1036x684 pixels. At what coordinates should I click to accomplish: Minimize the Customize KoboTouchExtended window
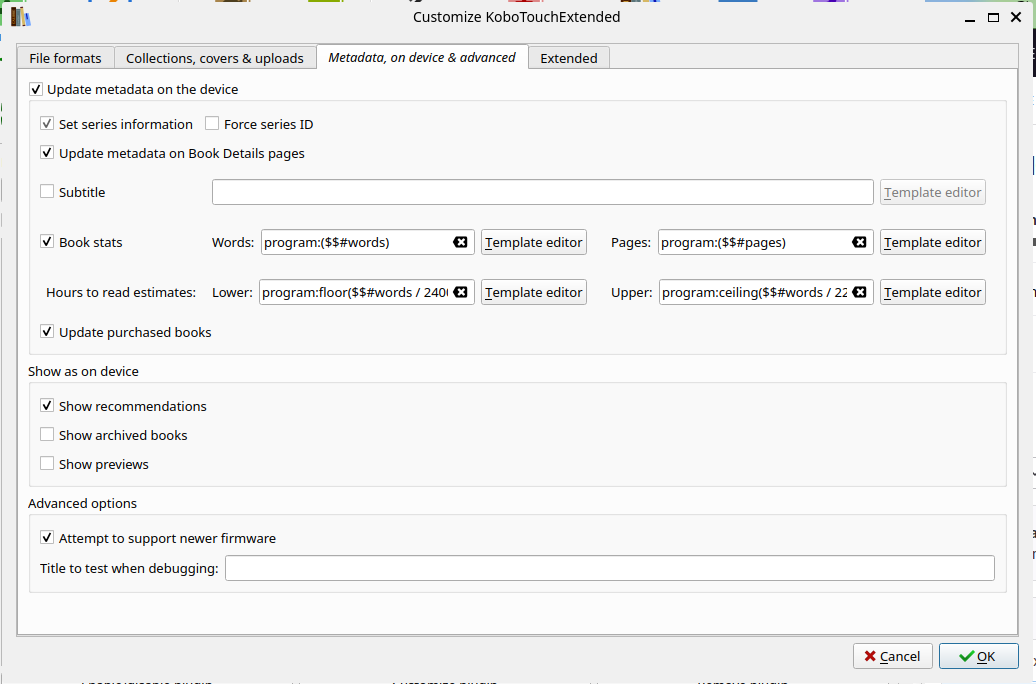point(970,18)
